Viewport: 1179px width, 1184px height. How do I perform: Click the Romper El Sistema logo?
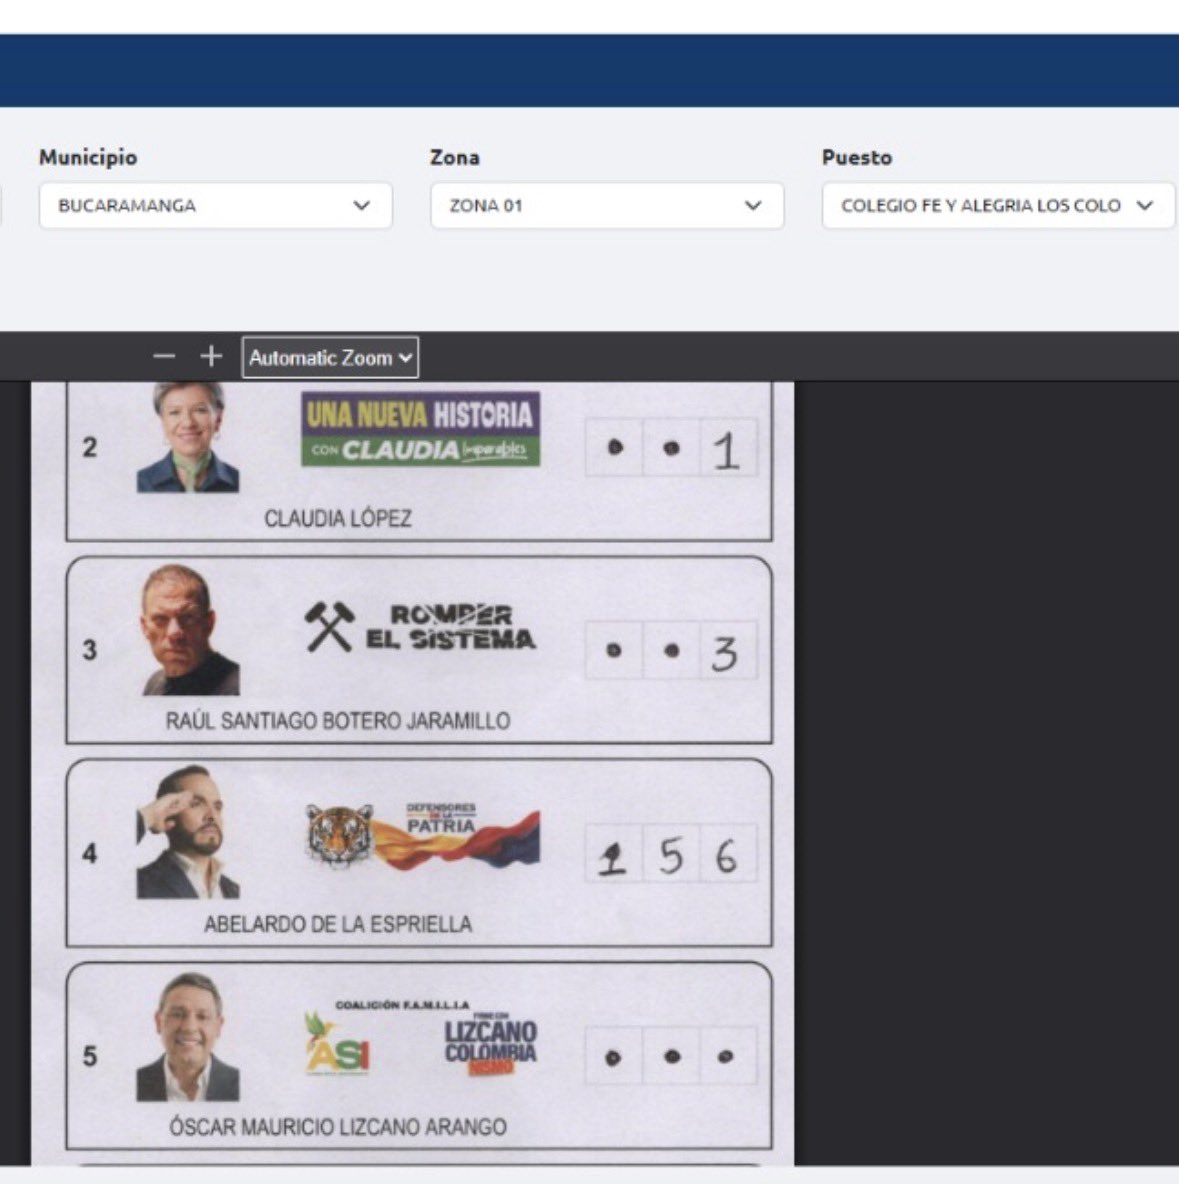(x=421, y=627)
